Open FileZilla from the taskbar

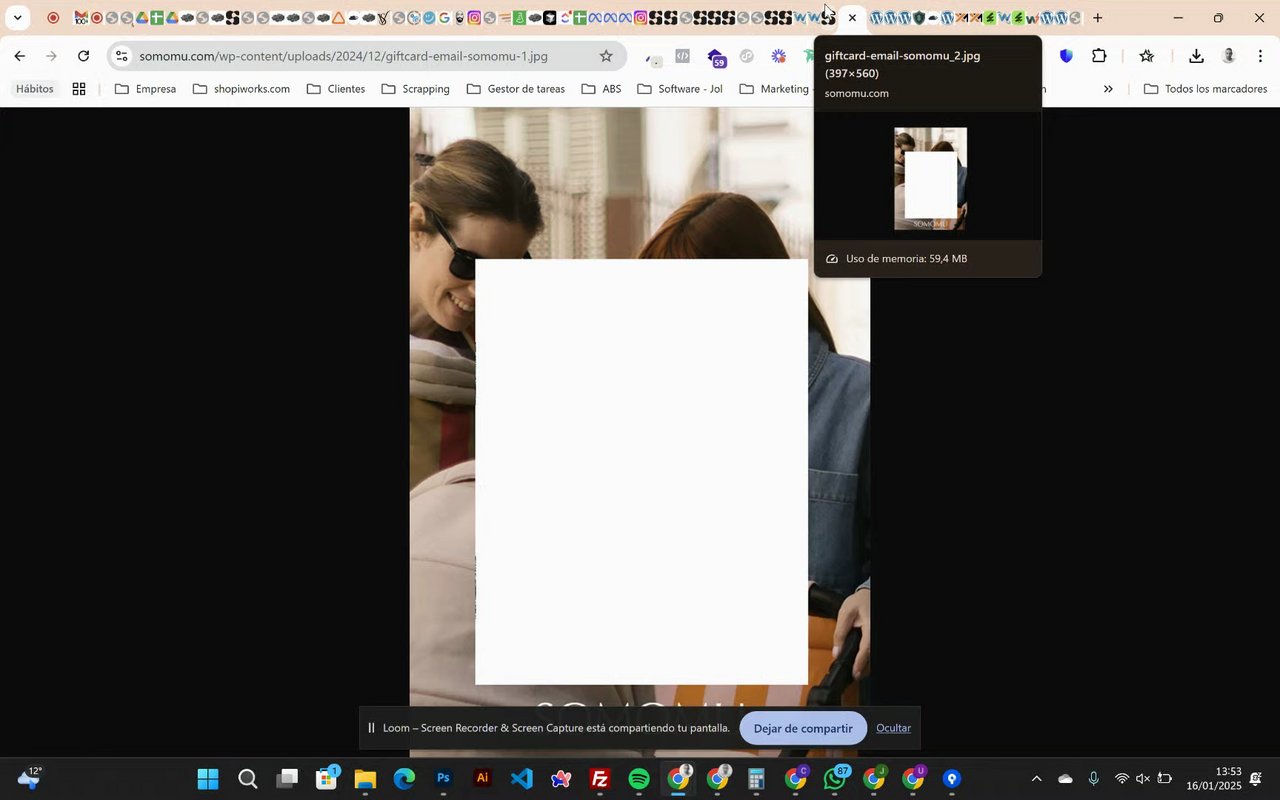600,779
